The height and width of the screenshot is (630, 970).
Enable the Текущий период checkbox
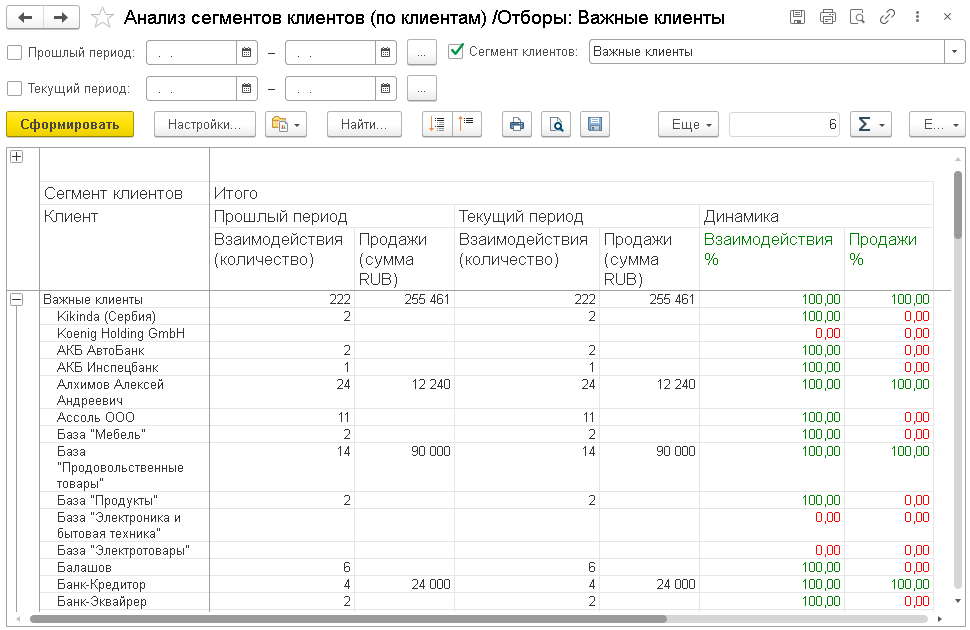(14, 88)
